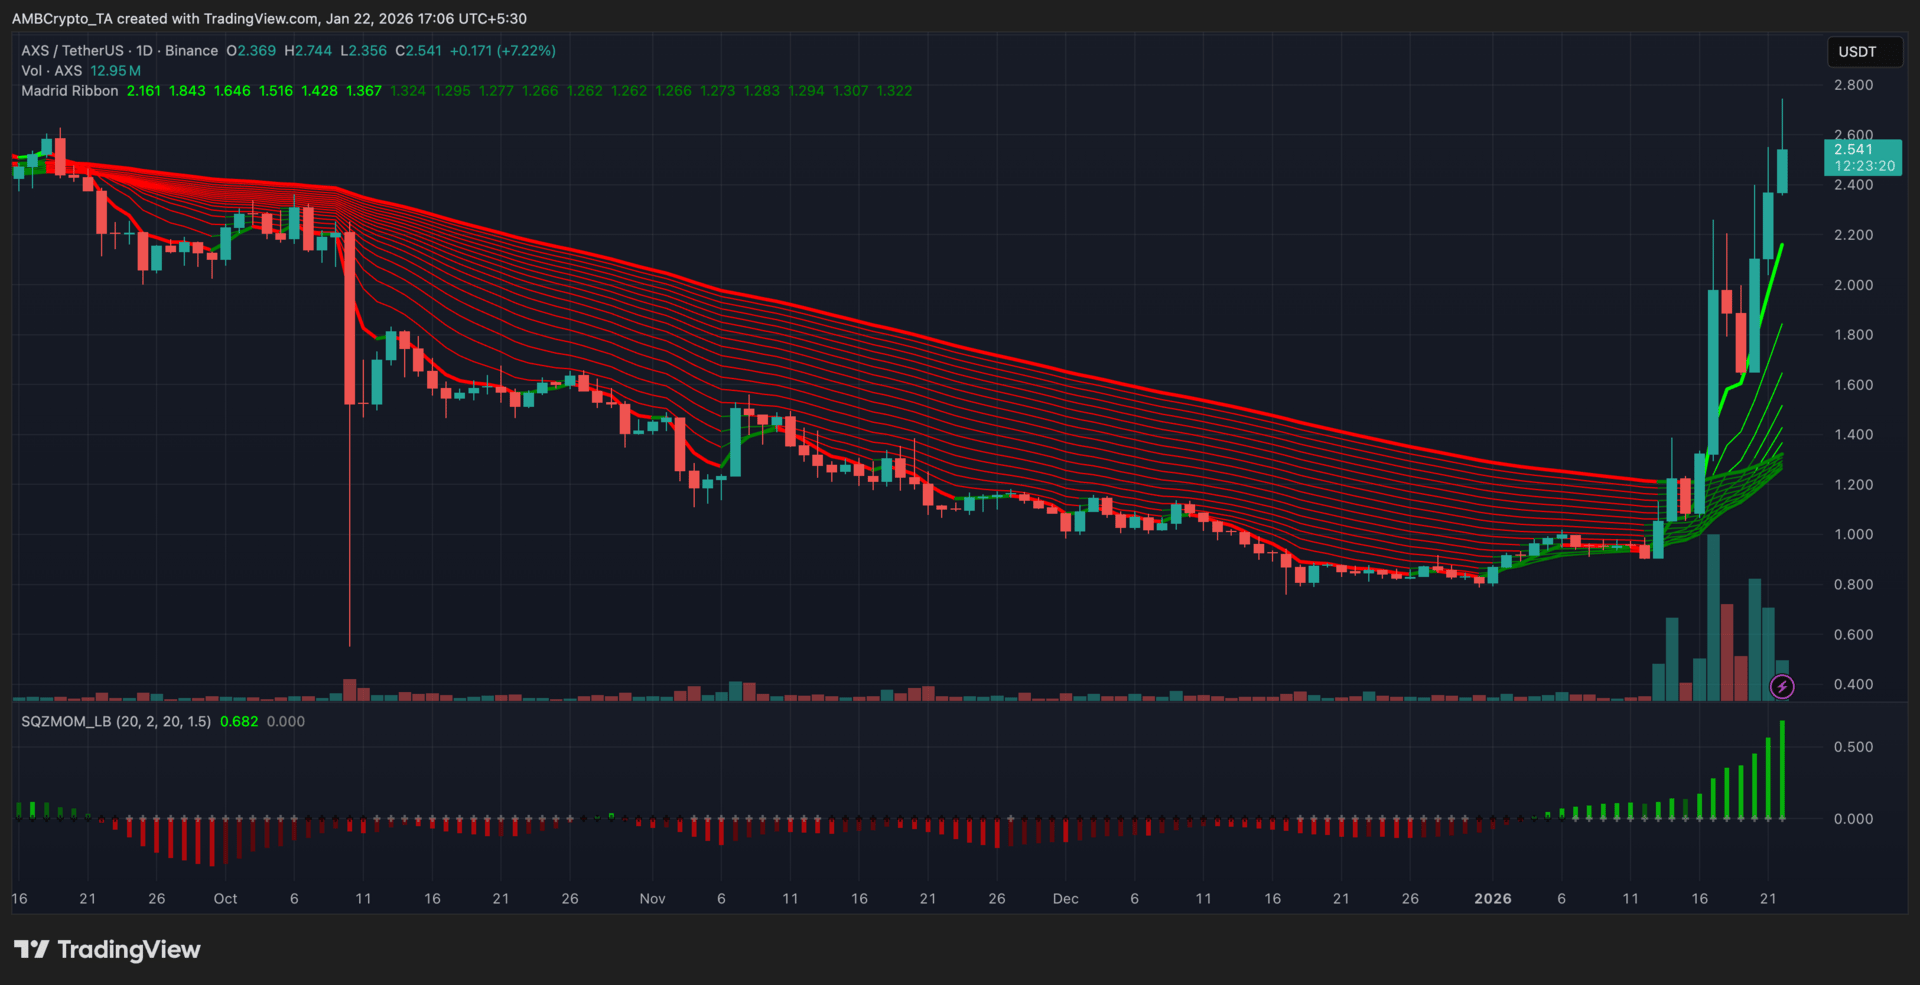The width and height of the screenshot is (1920, 985).
Task: Click the 1.800 price axis label
Action: 1853,335
